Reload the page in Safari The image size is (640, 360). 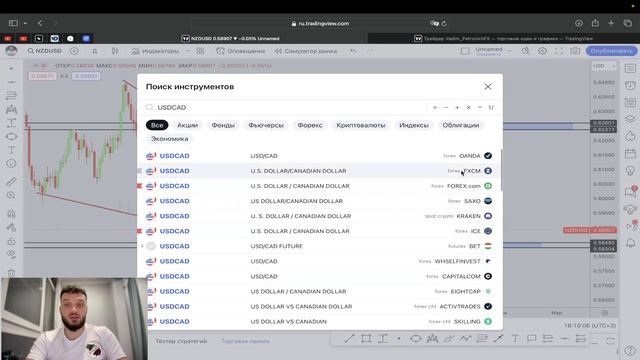point(444,24)
